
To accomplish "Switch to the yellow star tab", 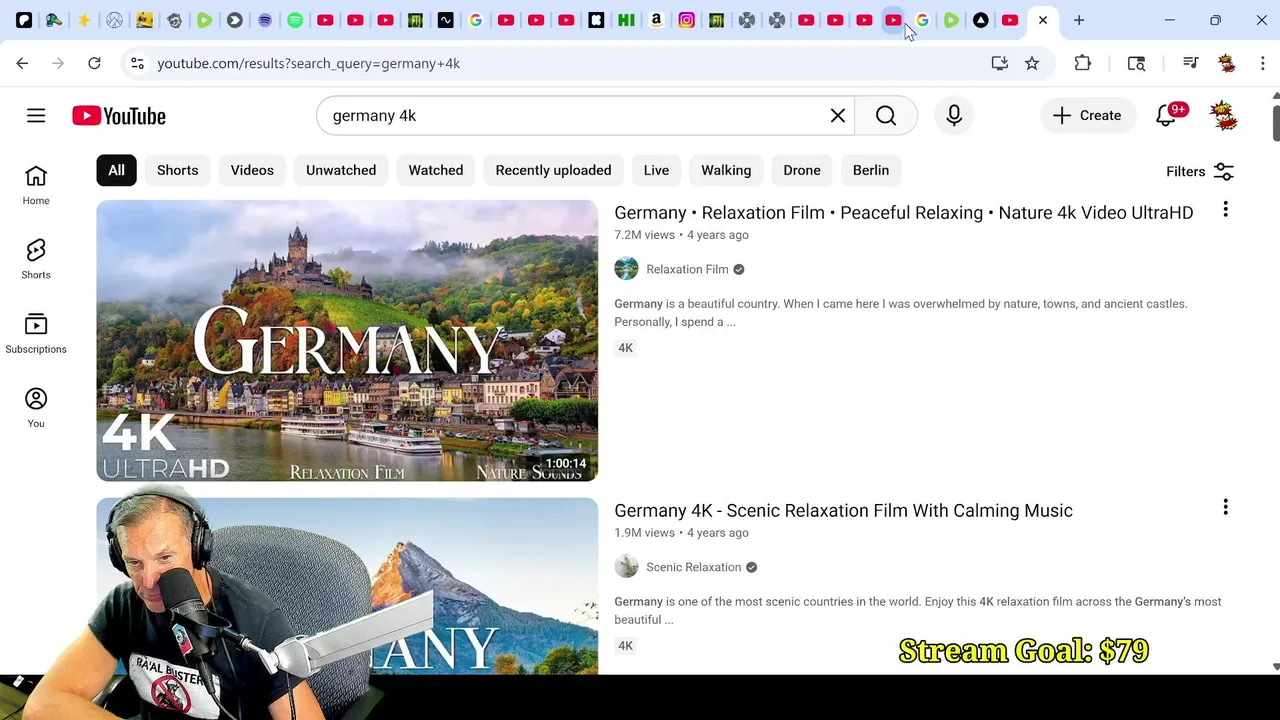I will pos(84,20).
